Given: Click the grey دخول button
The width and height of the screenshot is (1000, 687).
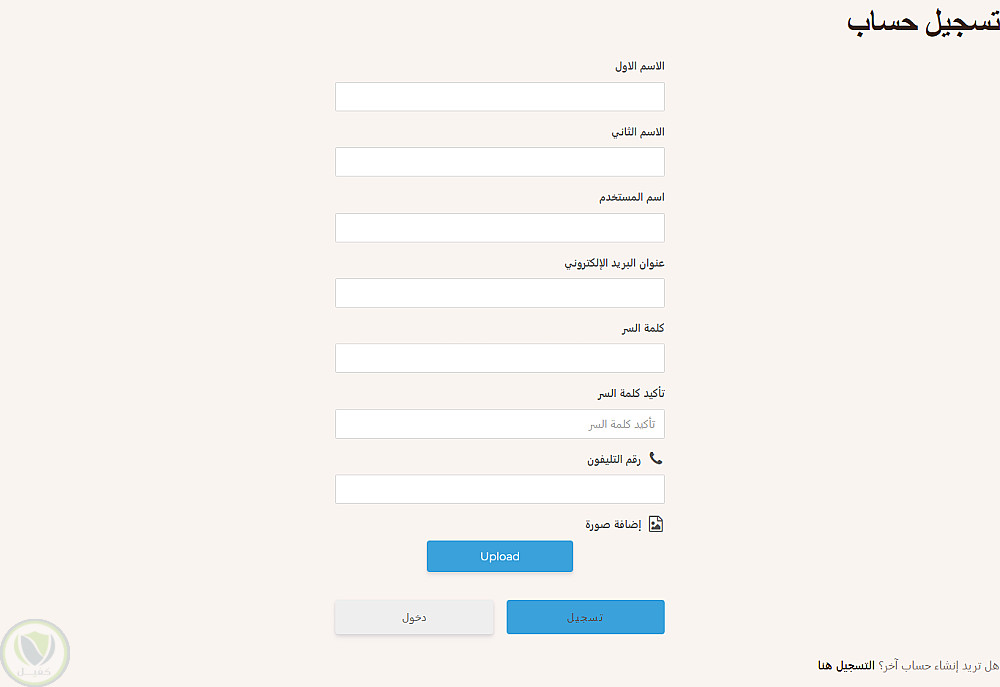Looking at the screenshot, I should (414, 617).
